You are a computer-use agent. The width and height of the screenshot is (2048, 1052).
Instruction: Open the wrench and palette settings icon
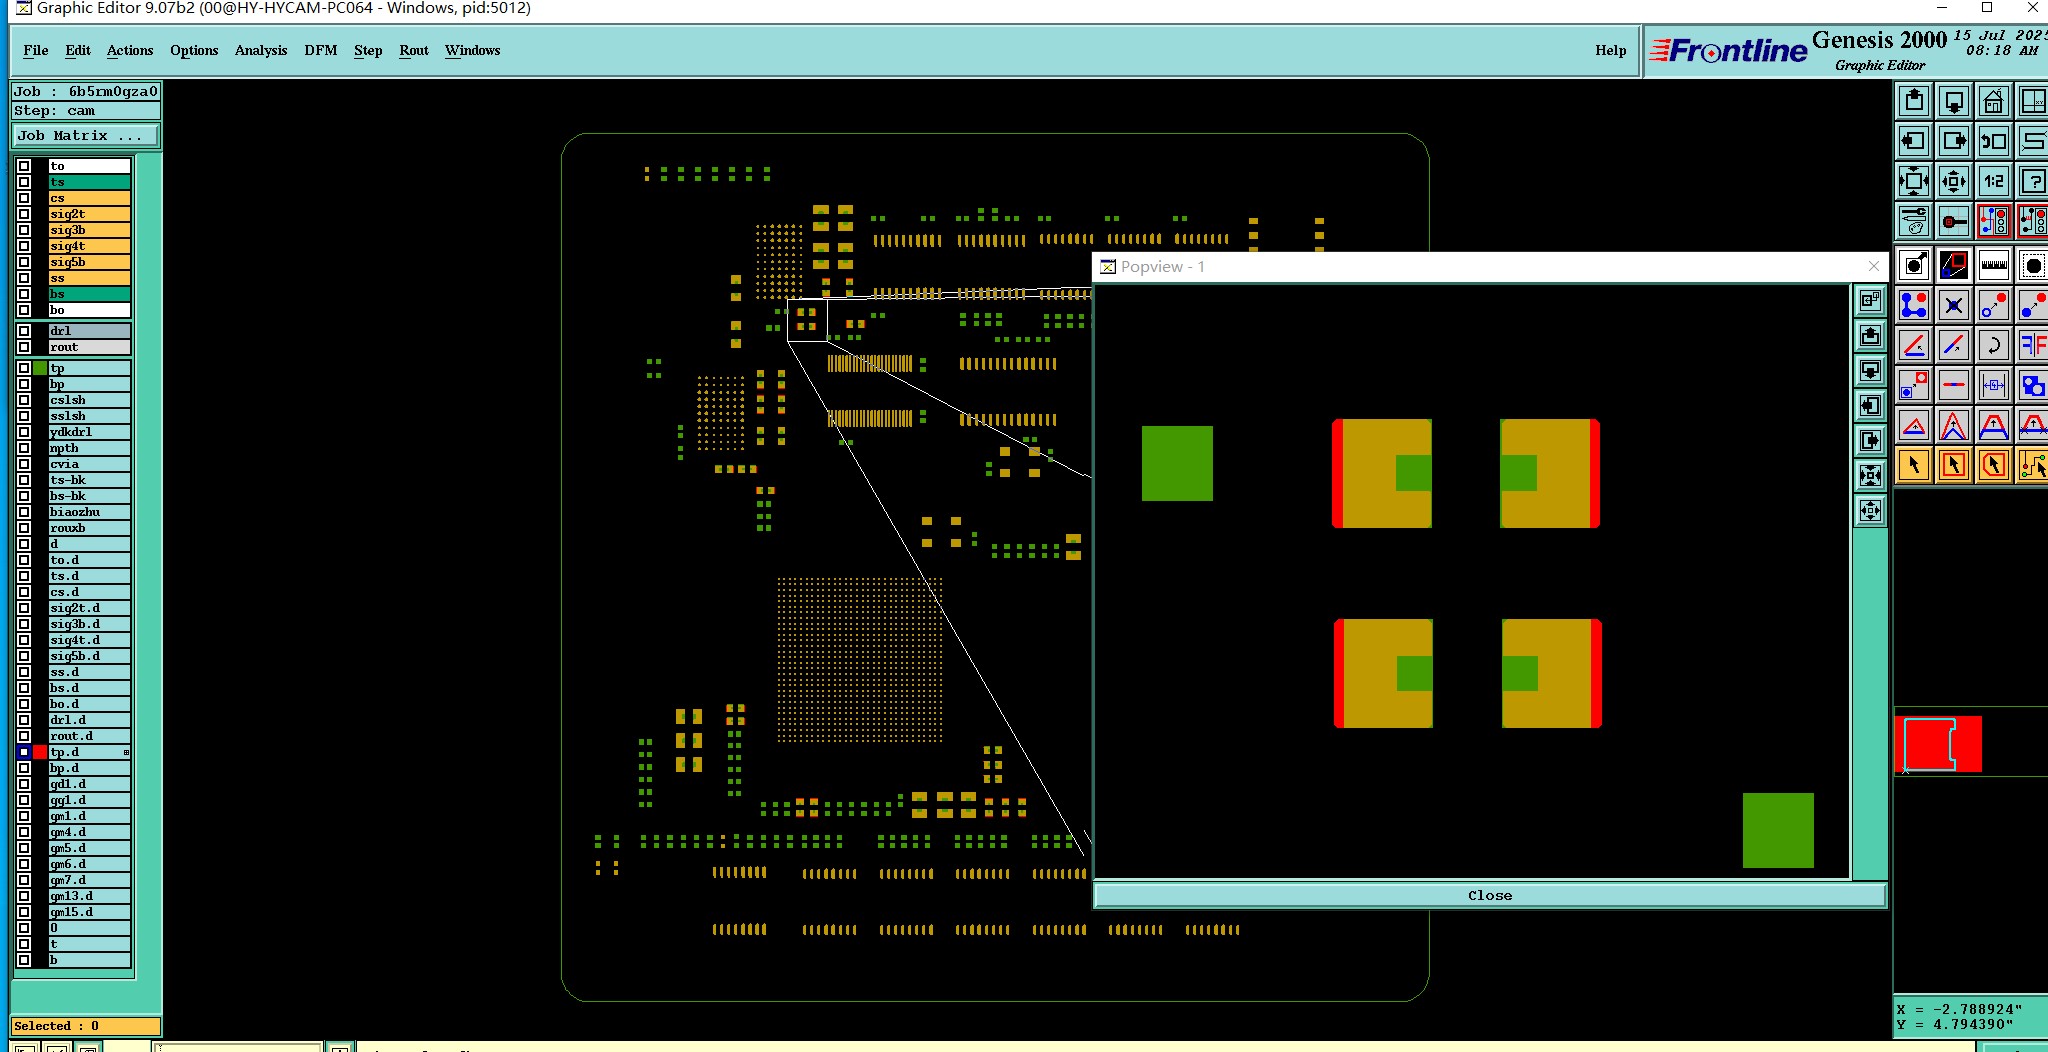pos(1914,221)
